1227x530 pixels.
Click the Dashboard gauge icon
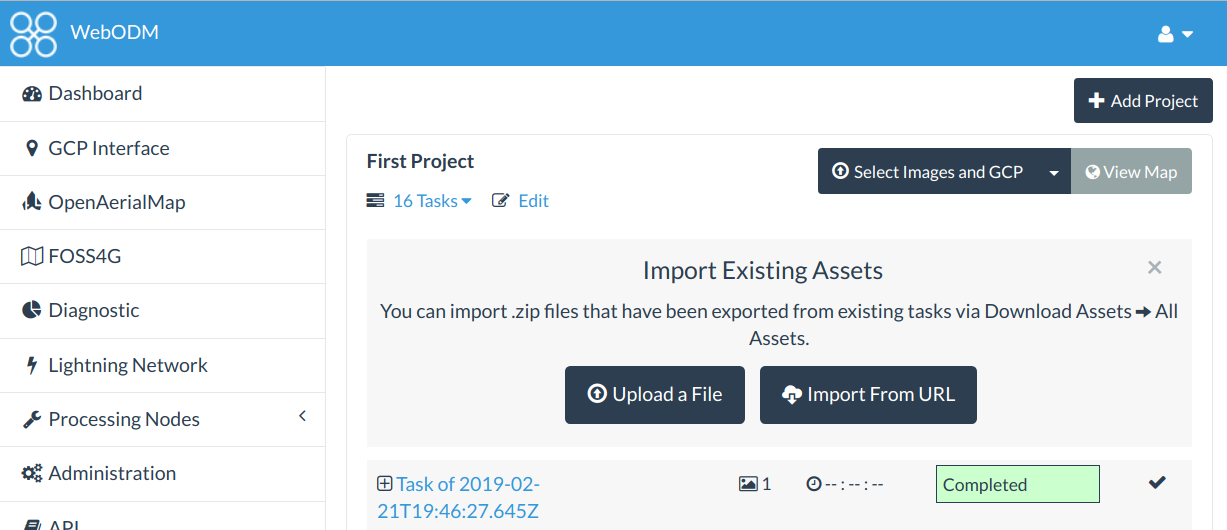tap(32, 94)
